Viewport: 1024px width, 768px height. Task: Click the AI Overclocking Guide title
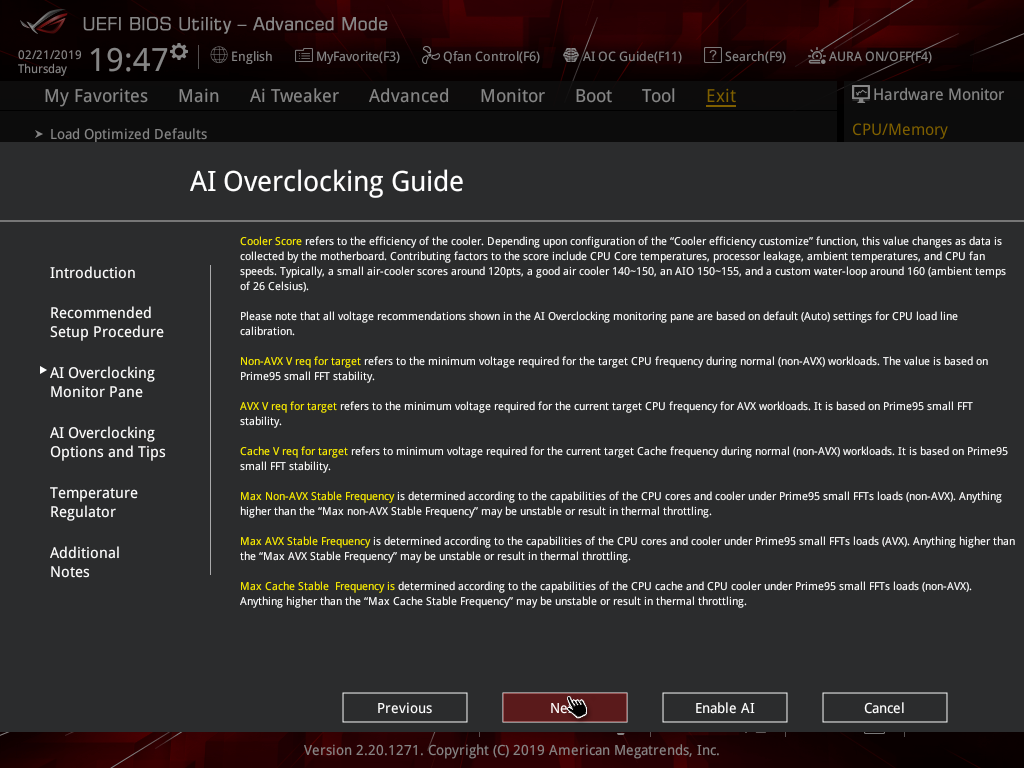(327, 182)
